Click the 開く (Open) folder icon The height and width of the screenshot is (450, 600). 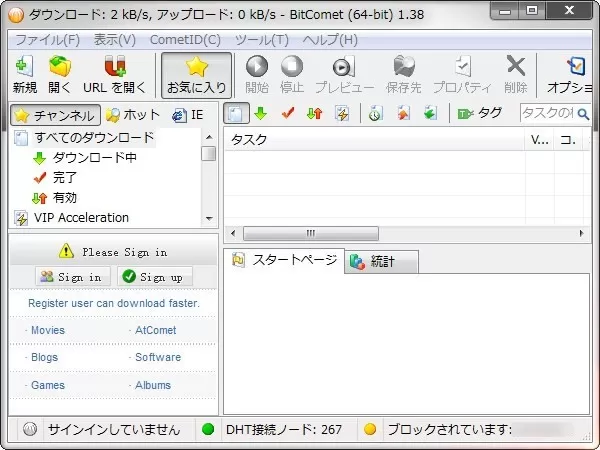[60, 67]
